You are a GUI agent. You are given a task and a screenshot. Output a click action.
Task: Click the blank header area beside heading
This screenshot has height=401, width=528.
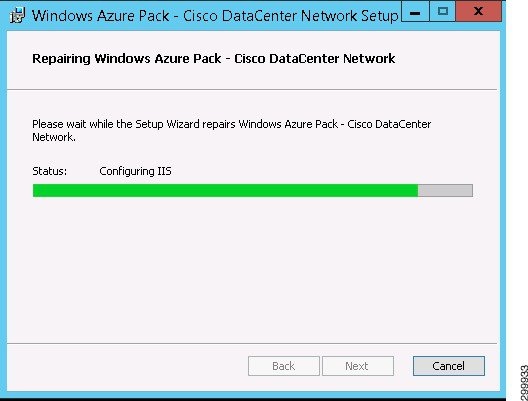click(x=446, y=59)
